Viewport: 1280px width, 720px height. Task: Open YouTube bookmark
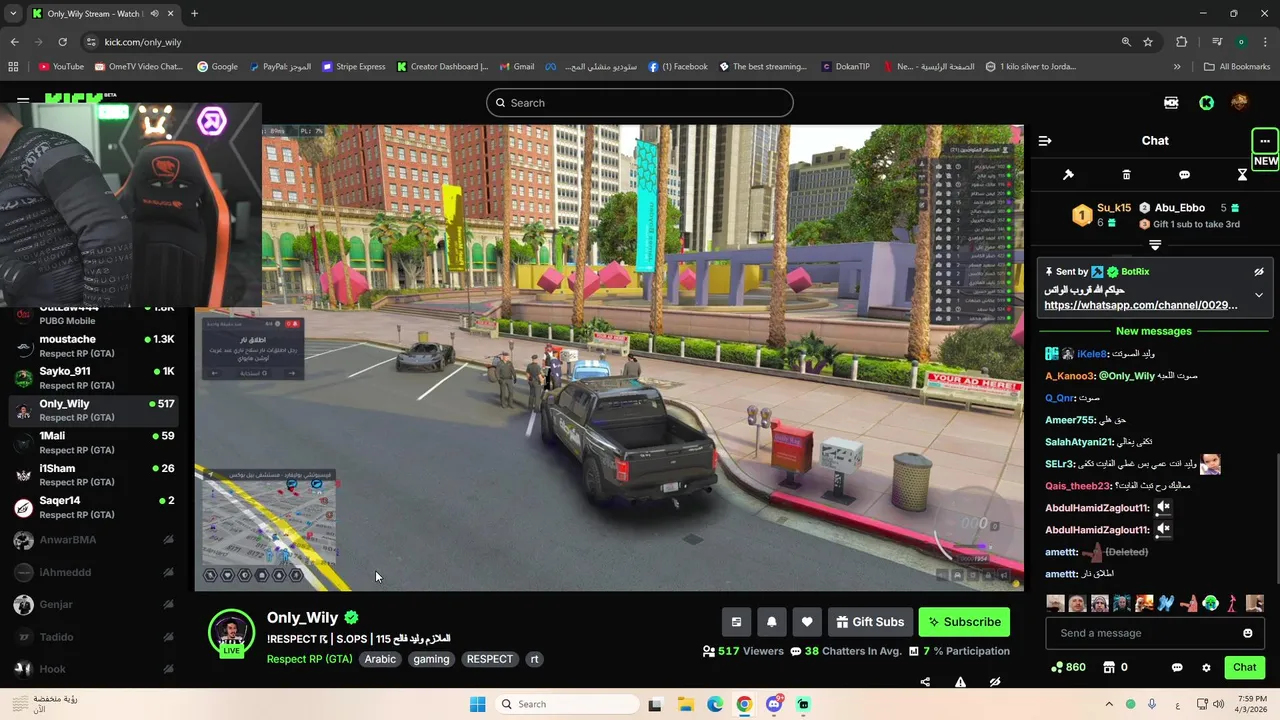coord(61,67)
